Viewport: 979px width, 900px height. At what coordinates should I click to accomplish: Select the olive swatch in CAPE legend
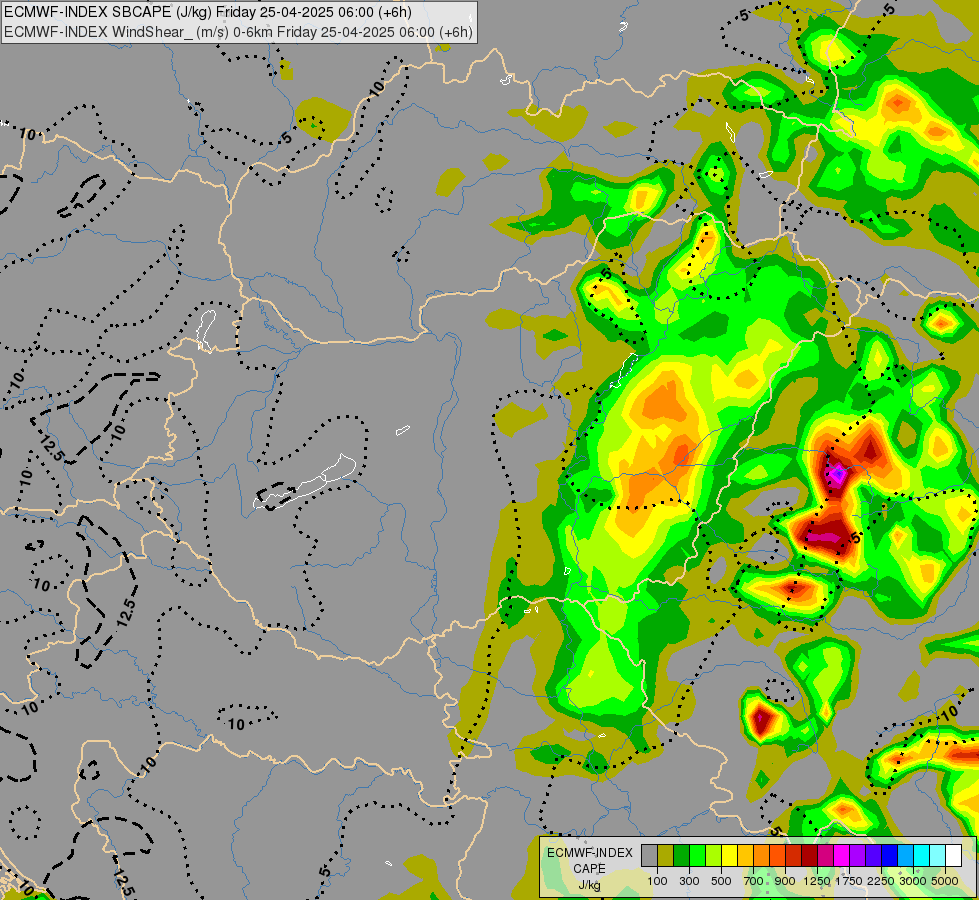[666, 855]
